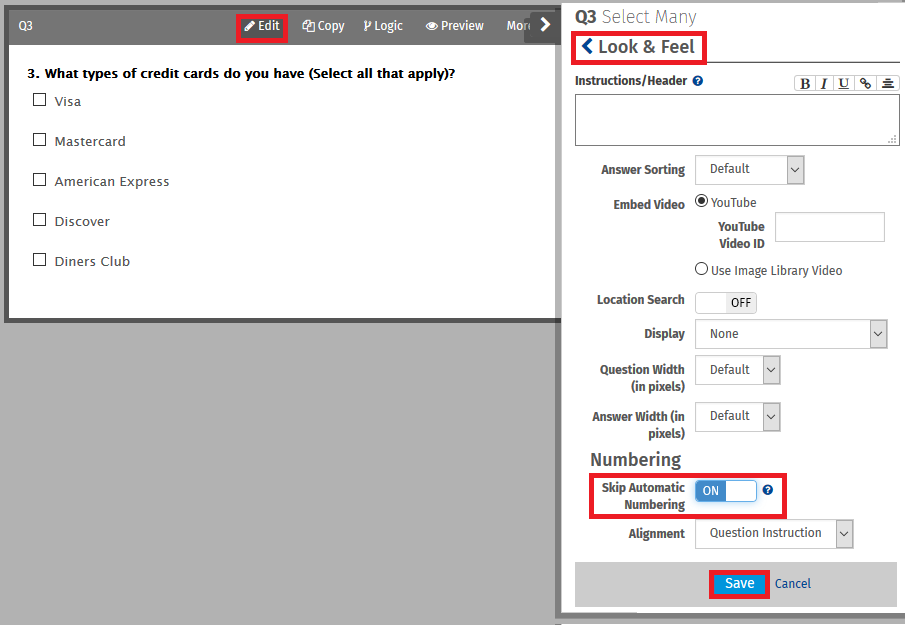Go back via the Look & Feel link
Viewport: 905px width, 625px height.
[638, 47]
